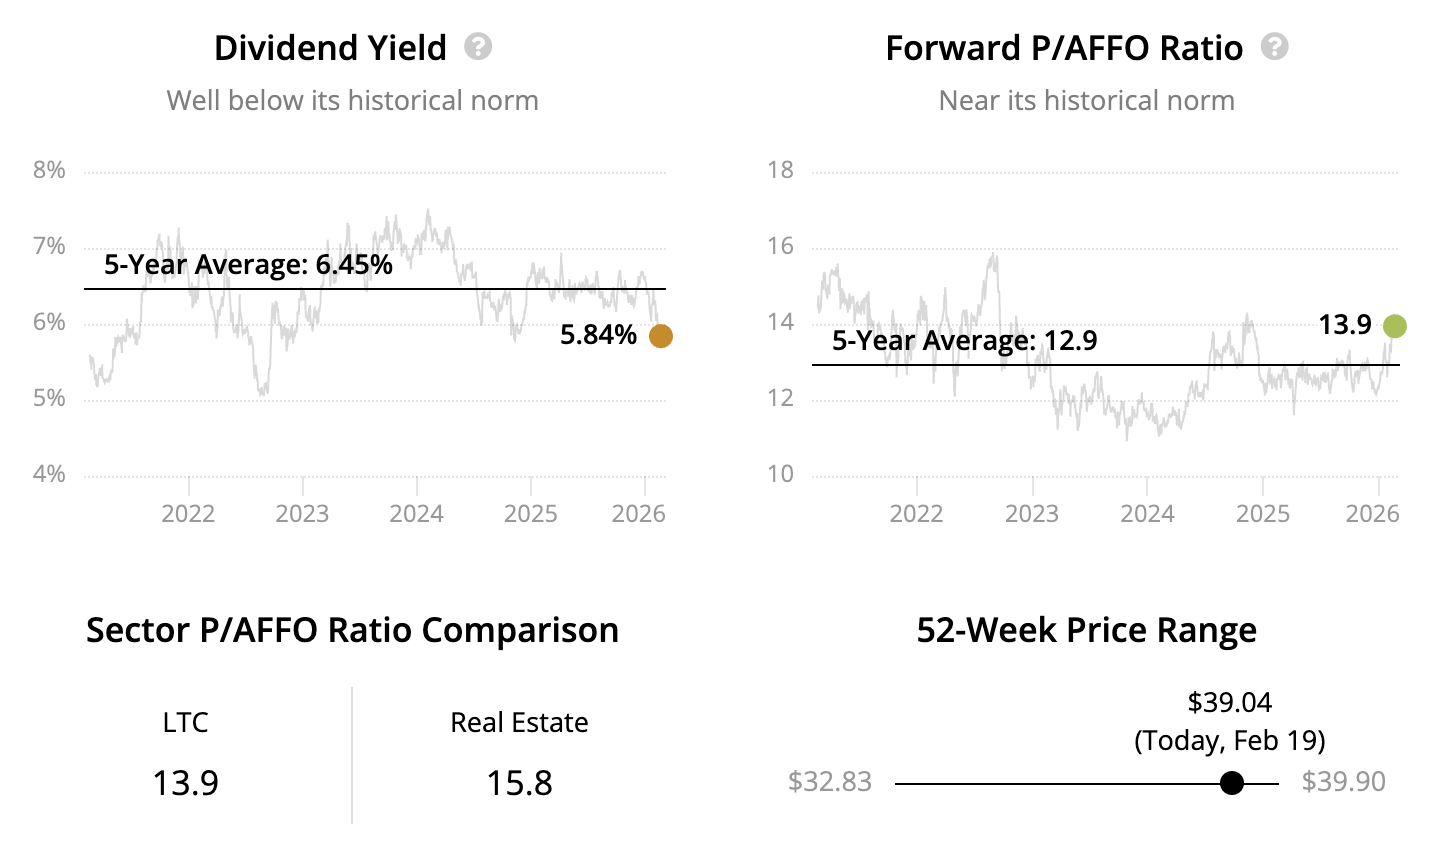Viewport: 1430px width, 866px height.
Task: Click the Forward P/AFFO Ratio heading
Action: pos(1064,48)
